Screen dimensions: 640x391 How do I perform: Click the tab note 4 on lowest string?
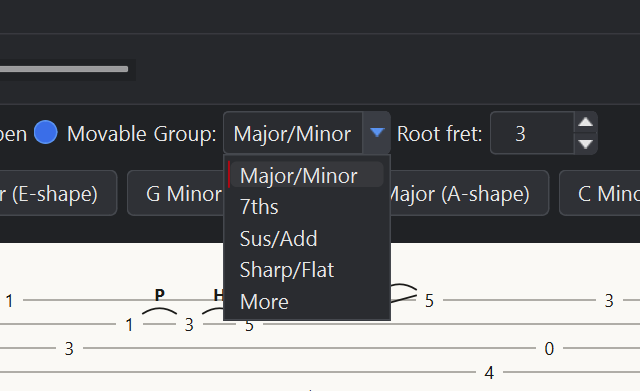tap(489, 373)
